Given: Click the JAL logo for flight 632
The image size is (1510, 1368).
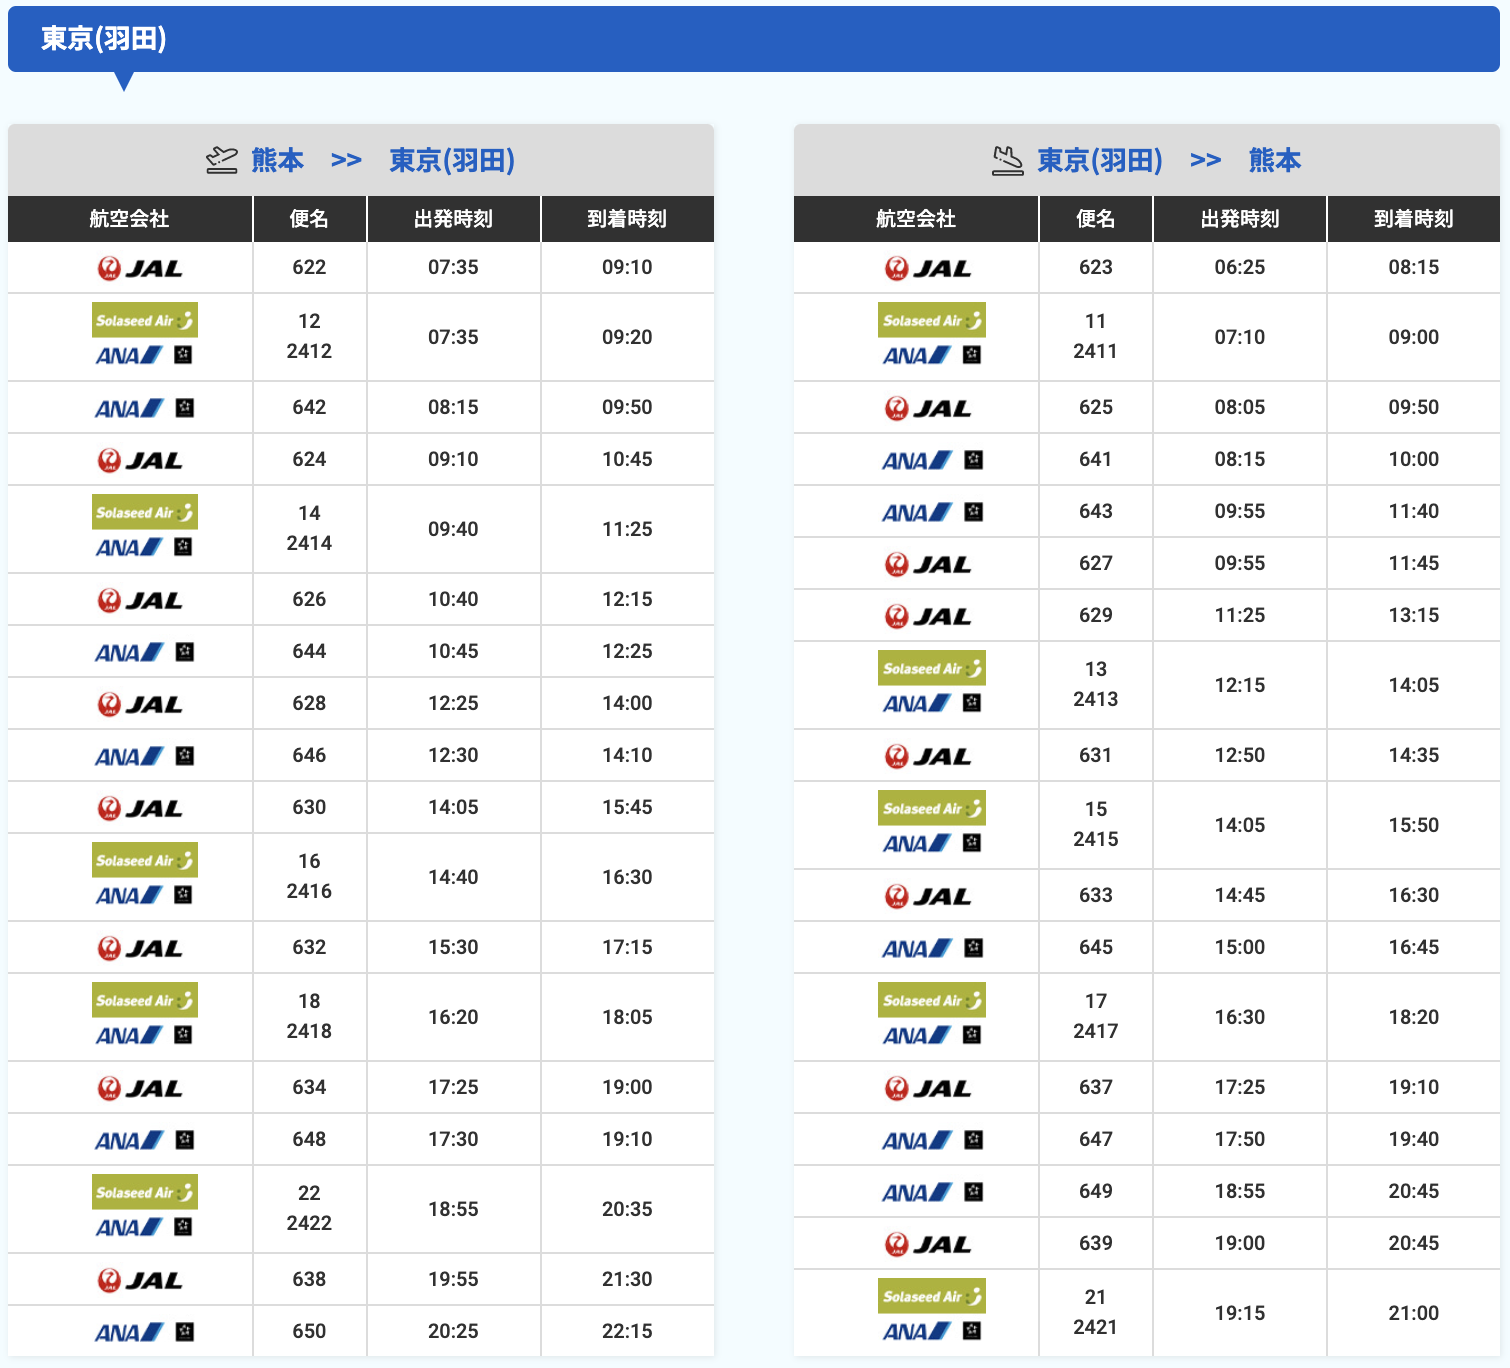Looking at the screenshot, I should (140, 948).
